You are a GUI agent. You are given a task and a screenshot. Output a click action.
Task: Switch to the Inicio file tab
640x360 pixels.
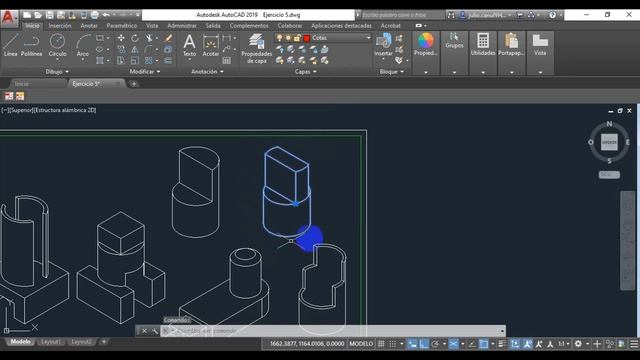click(x=22, y=84)
